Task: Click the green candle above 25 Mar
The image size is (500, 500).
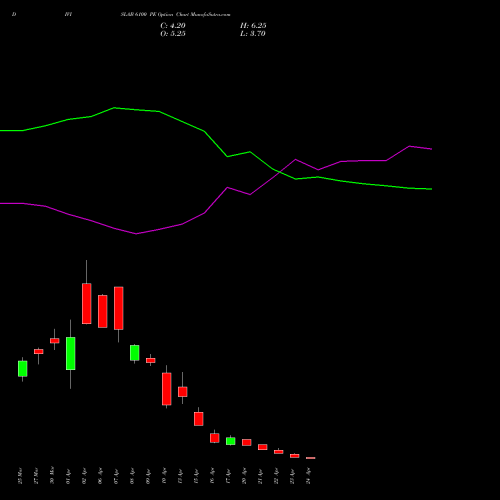Action: [x=23, y=369]
